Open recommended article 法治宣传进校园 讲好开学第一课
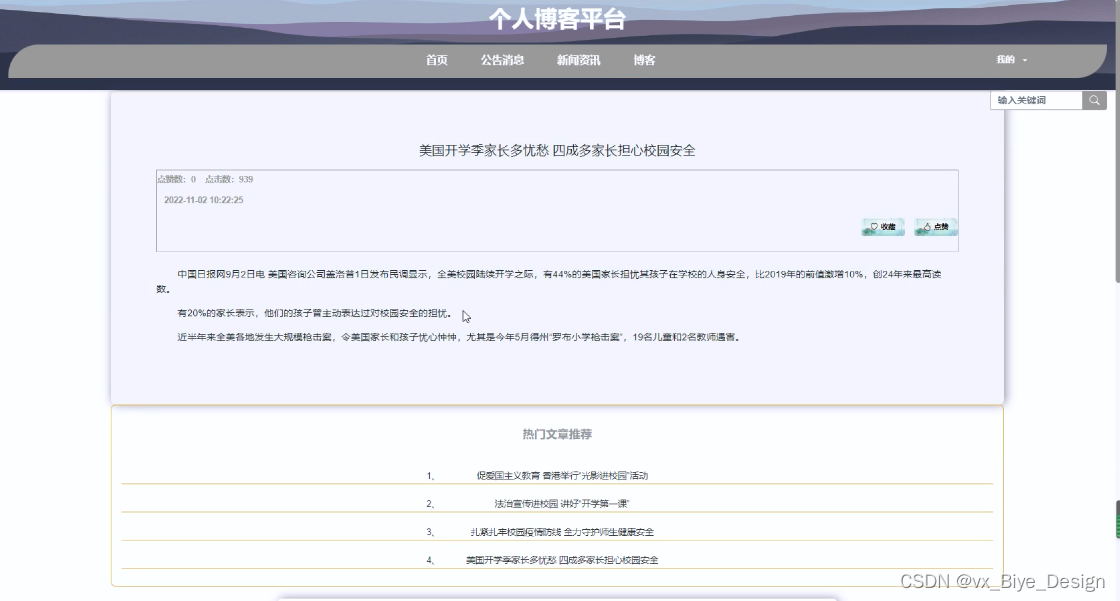This screenshot has height=601, width=1120. coord(562,504)
